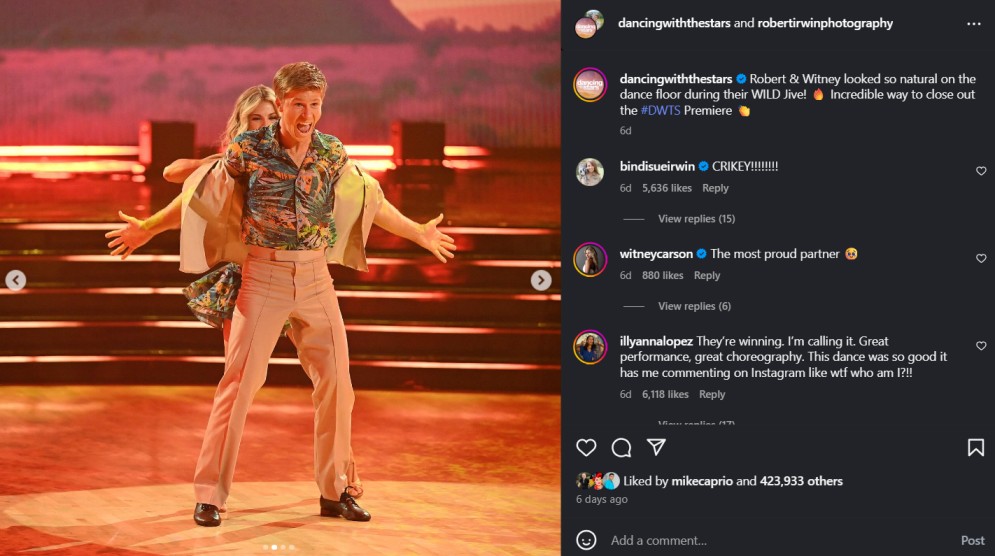The height and width of the screenshot is (556, 995).
Task: Share post via paper plane icon
Action: pyautogui.click(x=656, y=448)
